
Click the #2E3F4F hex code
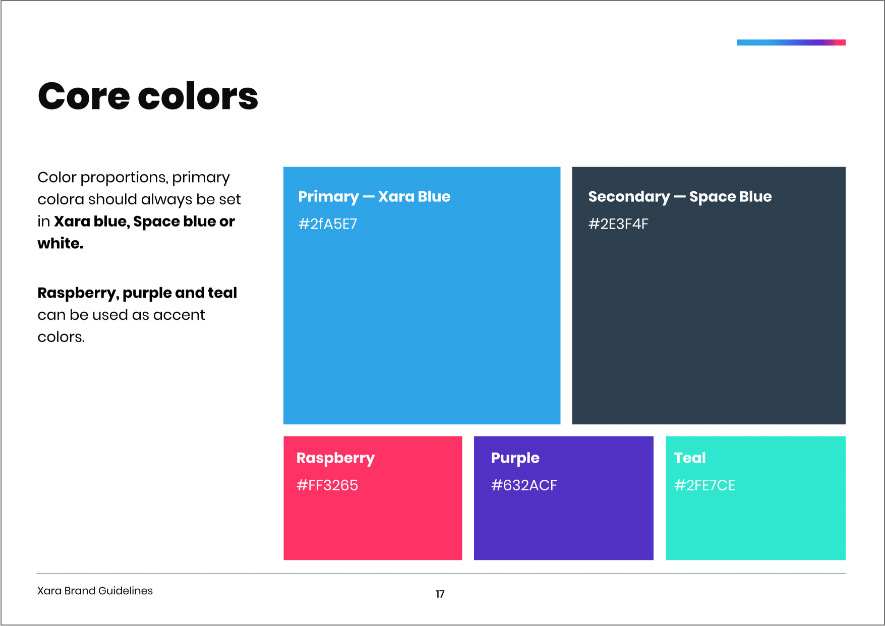(618, 224)
